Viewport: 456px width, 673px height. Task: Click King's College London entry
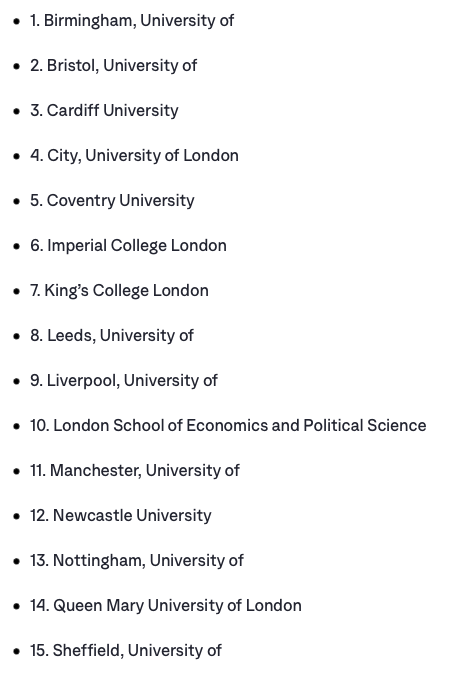point(119,291)
